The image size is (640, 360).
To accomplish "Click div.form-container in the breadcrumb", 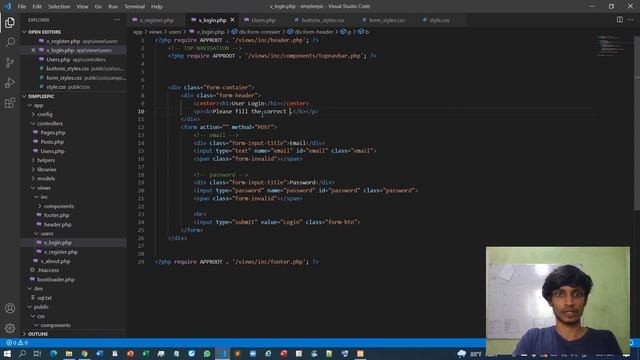I will [256, 32].
